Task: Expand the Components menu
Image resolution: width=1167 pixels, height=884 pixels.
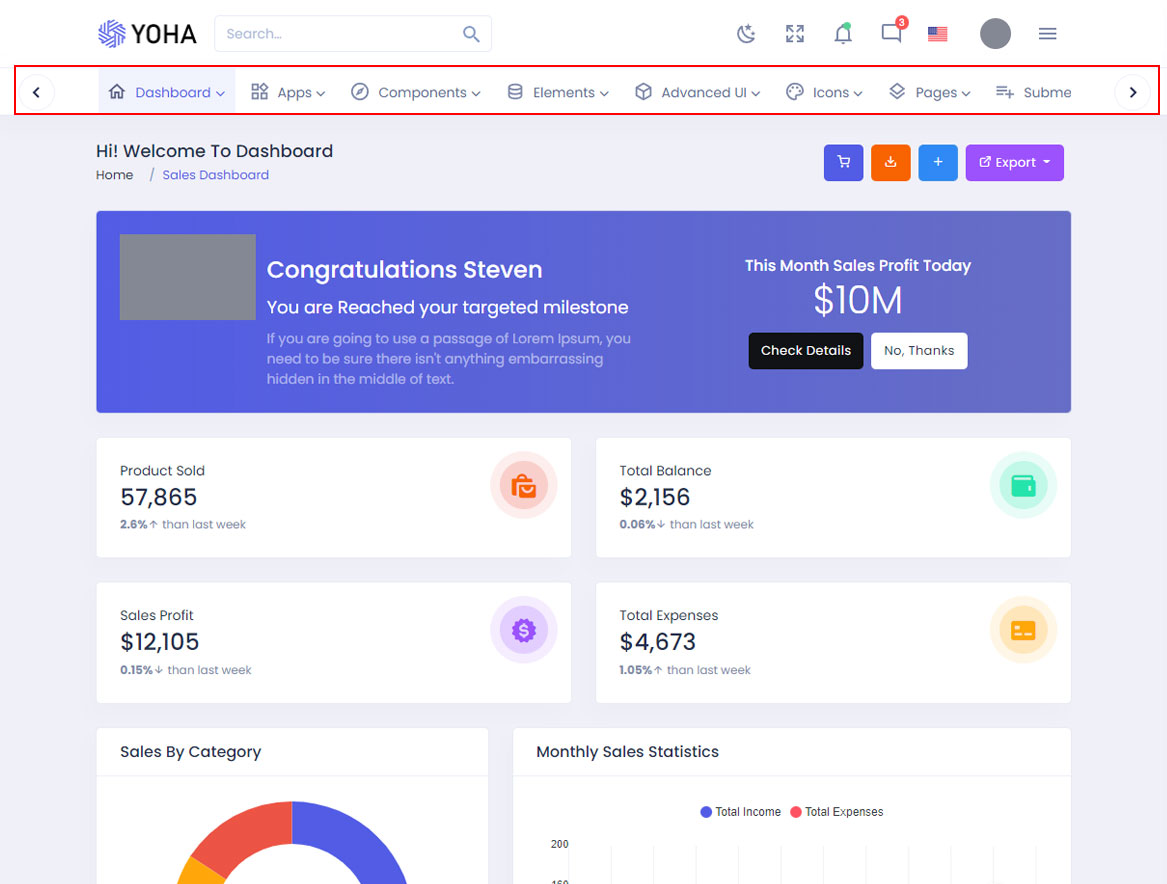Action: coord(415,92)
